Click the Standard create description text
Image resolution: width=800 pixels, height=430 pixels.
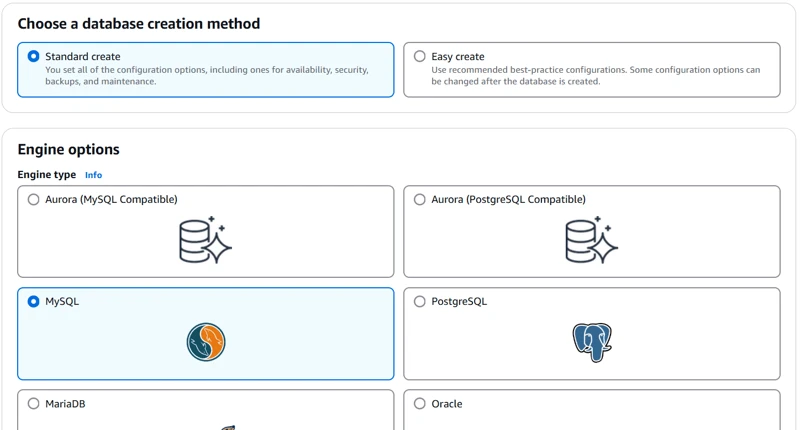[206, 76]
